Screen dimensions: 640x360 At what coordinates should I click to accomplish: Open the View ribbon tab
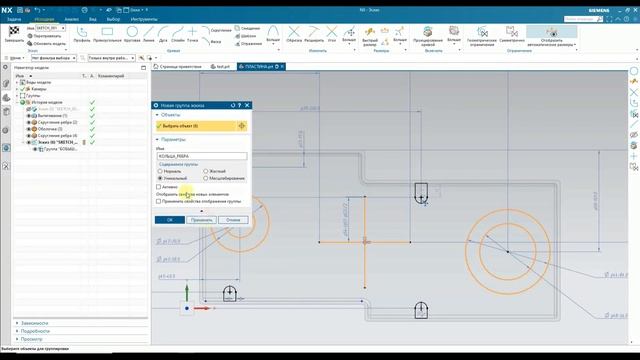[x=93, y=19]
